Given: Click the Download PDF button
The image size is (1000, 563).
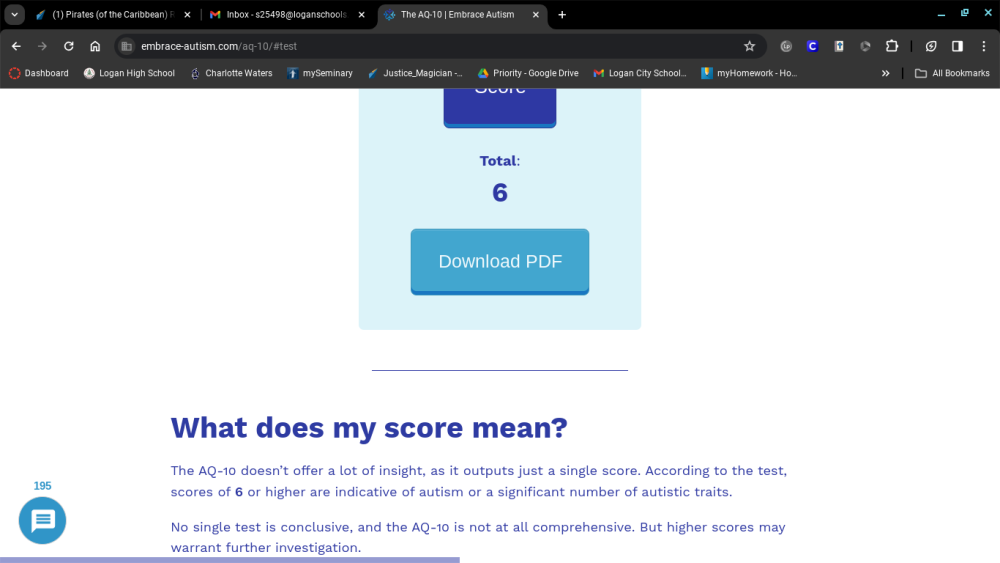Looking at the screenshot, I should coord(500,261).
